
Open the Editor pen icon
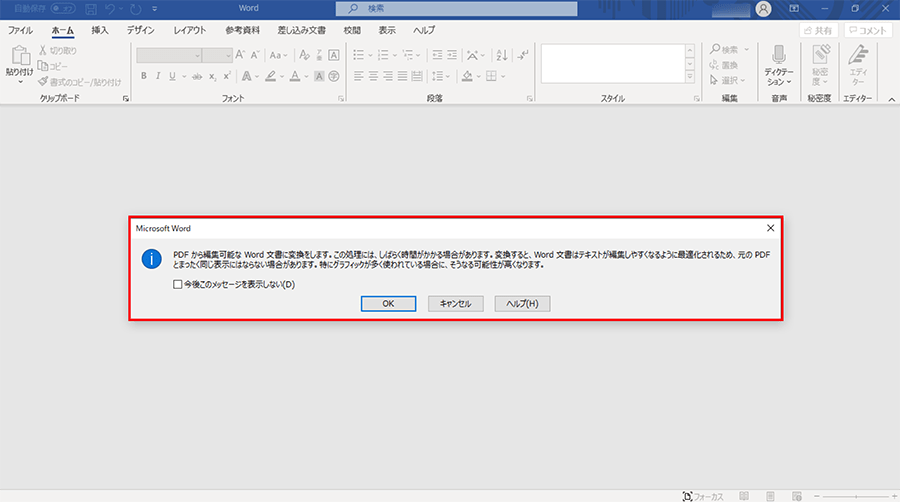[858, 55]
